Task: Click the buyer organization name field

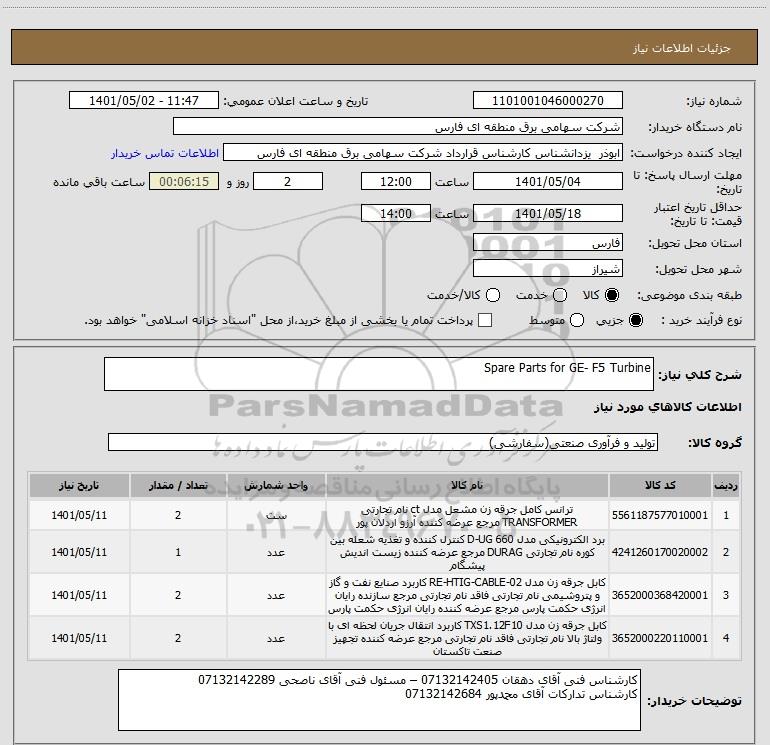Action: pos(398,127)
